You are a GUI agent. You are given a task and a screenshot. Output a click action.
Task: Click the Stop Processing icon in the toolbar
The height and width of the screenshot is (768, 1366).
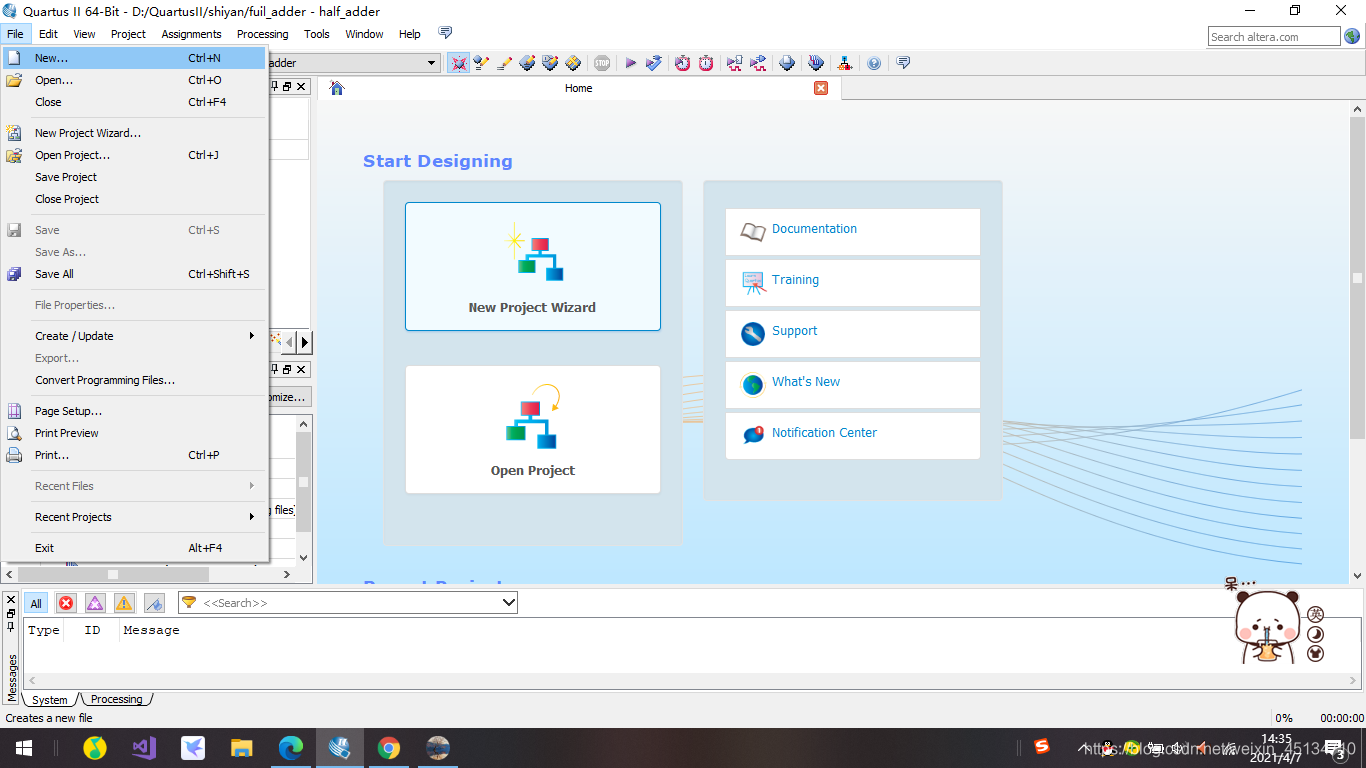point(602,63)
